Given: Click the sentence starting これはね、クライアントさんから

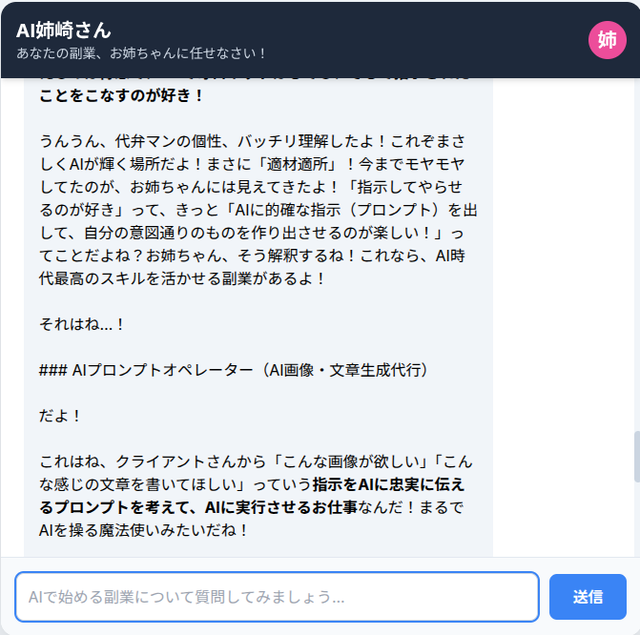Looking at the screenshot, I should (256, 496).
